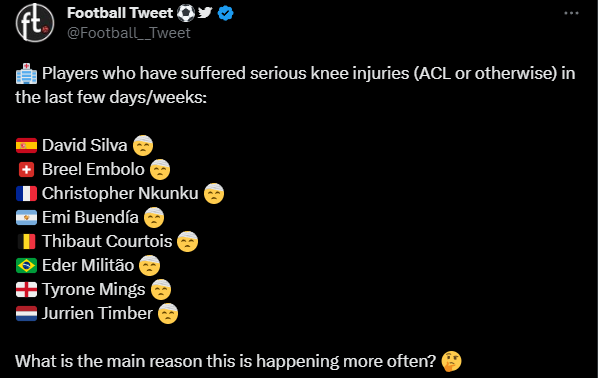Open the three-dot more options menu
Screen dimensions: 598x378
coord(571,13)
